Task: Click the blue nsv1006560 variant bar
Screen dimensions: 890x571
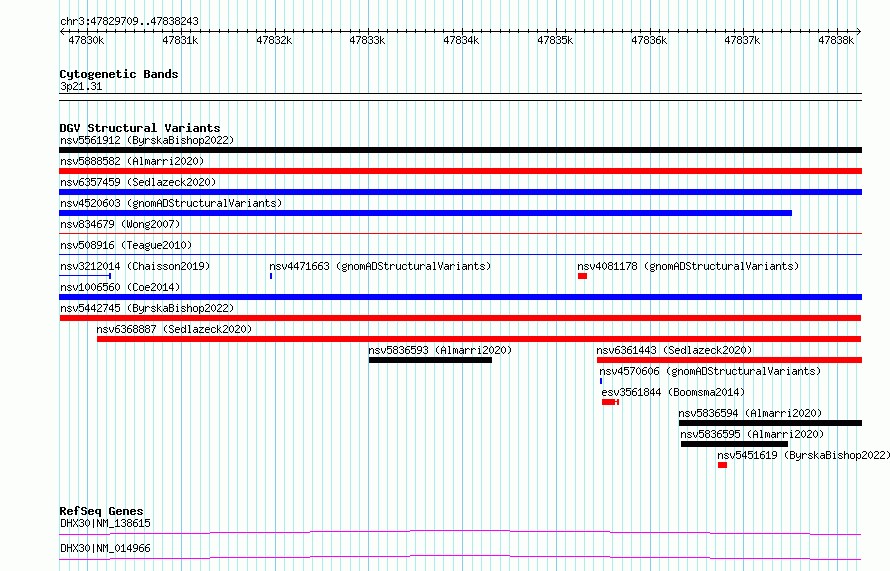Action: pyautogui.click(x=460, y=297)
